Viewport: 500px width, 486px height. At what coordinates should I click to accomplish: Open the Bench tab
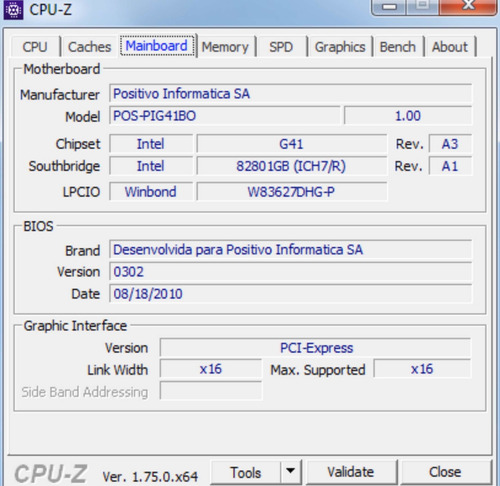(x=398, y=47)
